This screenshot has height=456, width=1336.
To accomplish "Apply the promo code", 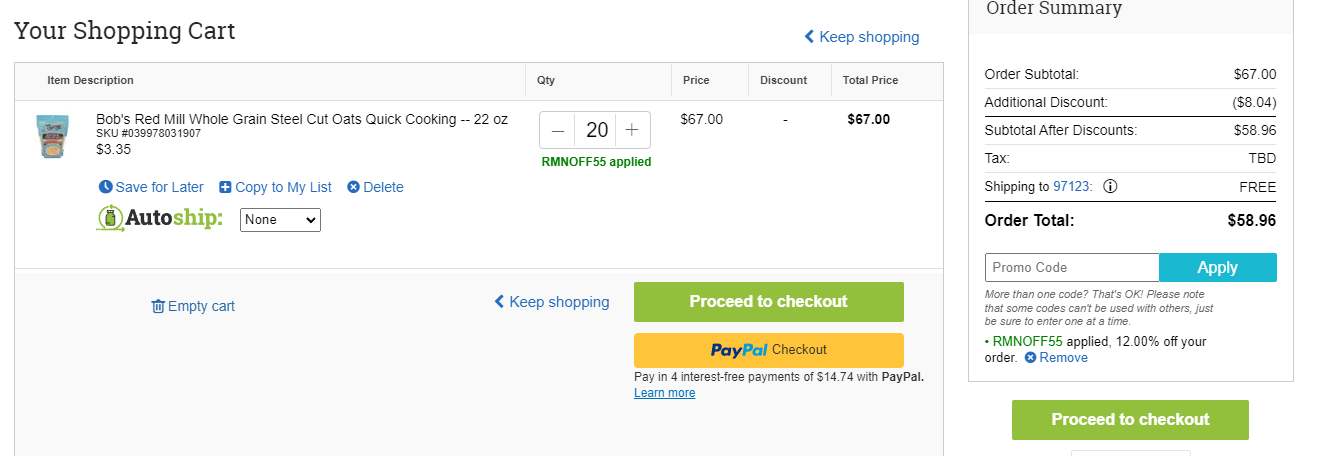I will coord(1218,267).
